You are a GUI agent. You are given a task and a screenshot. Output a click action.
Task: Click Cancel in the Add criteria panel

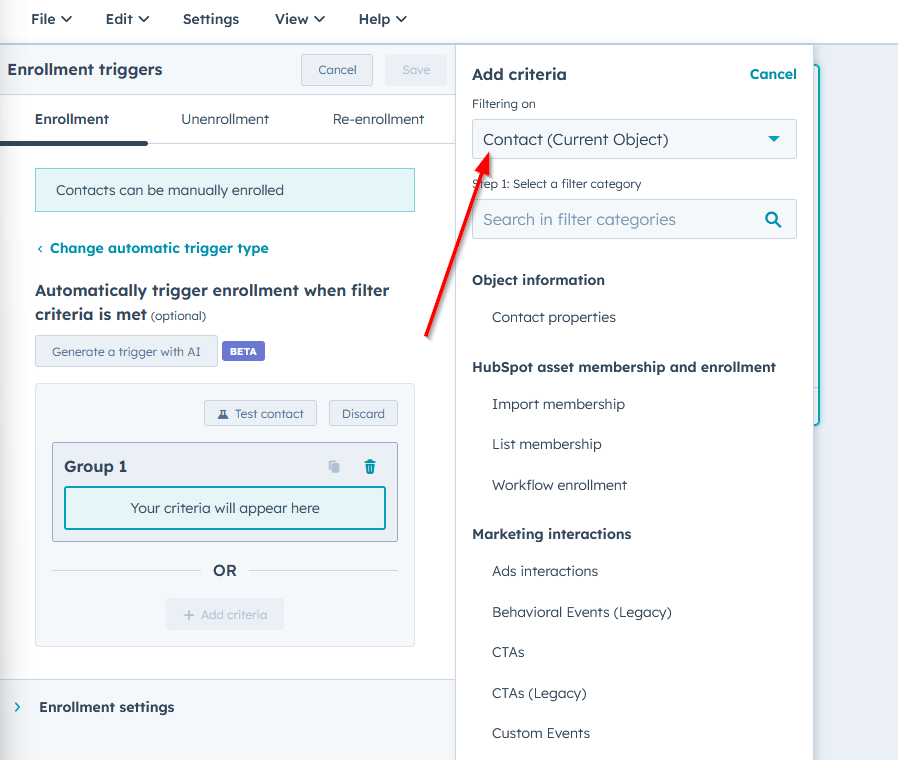click(x=773, y=74)
